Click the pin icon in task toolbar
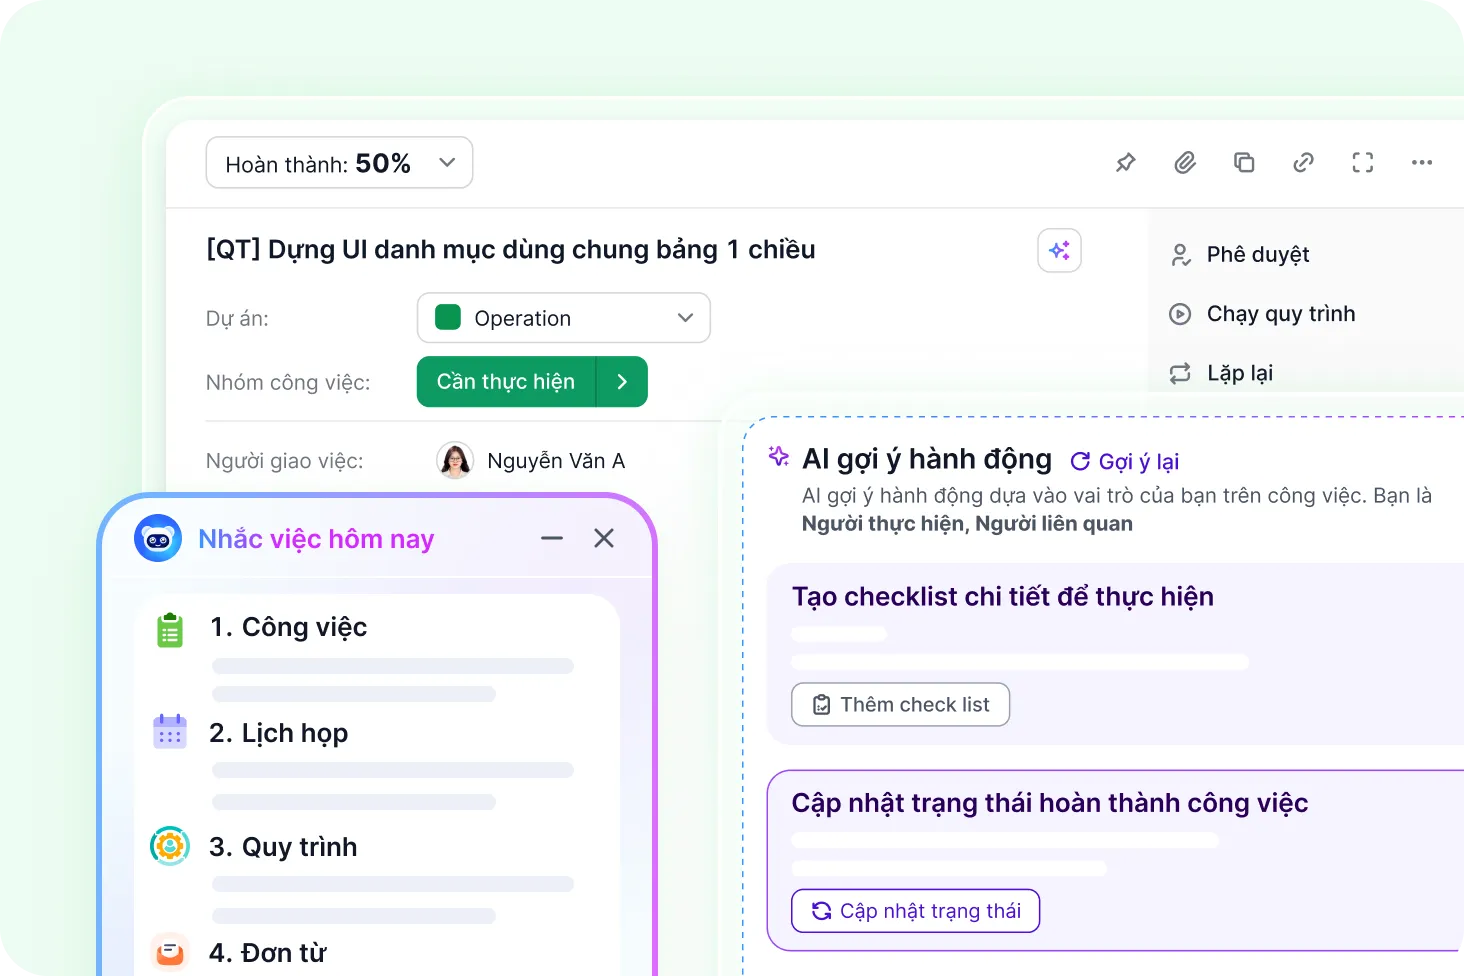 [1126, 162]
